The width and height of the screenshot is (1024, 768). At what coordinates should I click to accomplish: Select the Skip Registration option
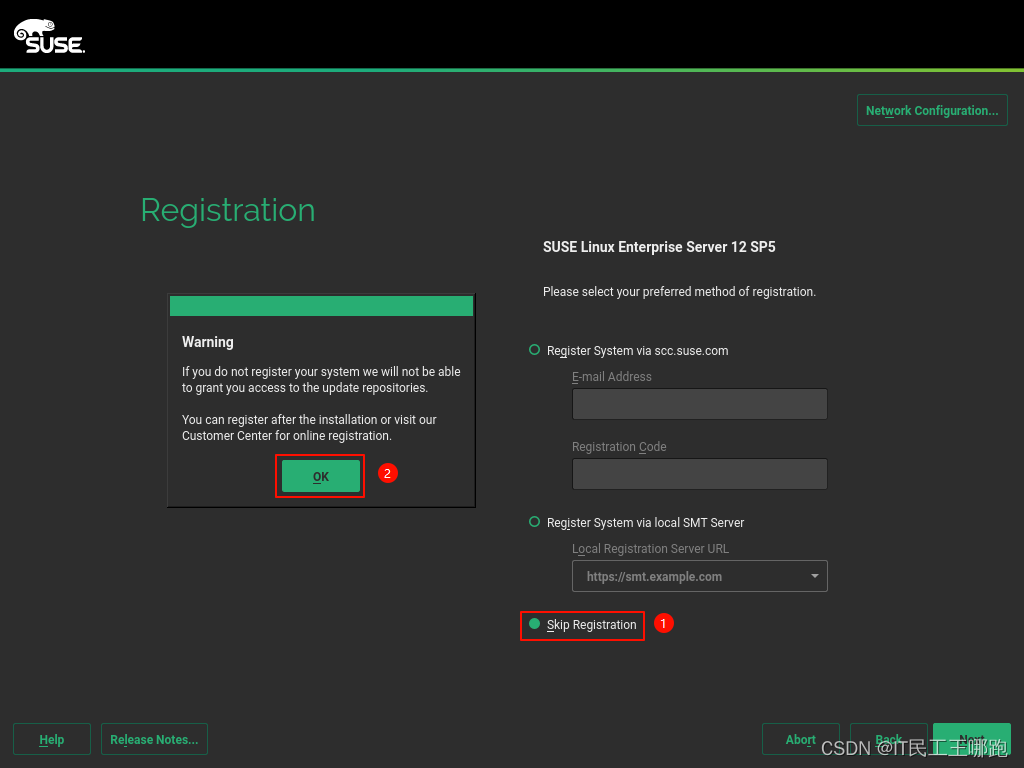(582, 624)
